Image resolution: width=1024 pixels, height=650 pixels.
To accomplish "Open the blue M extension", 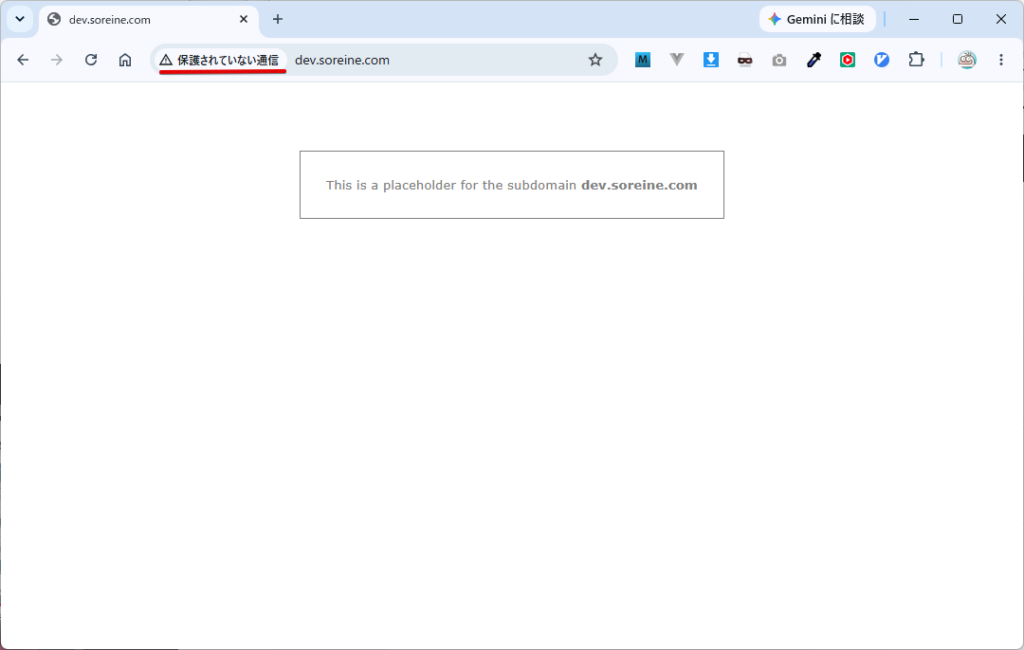I will tap(643, 60).
